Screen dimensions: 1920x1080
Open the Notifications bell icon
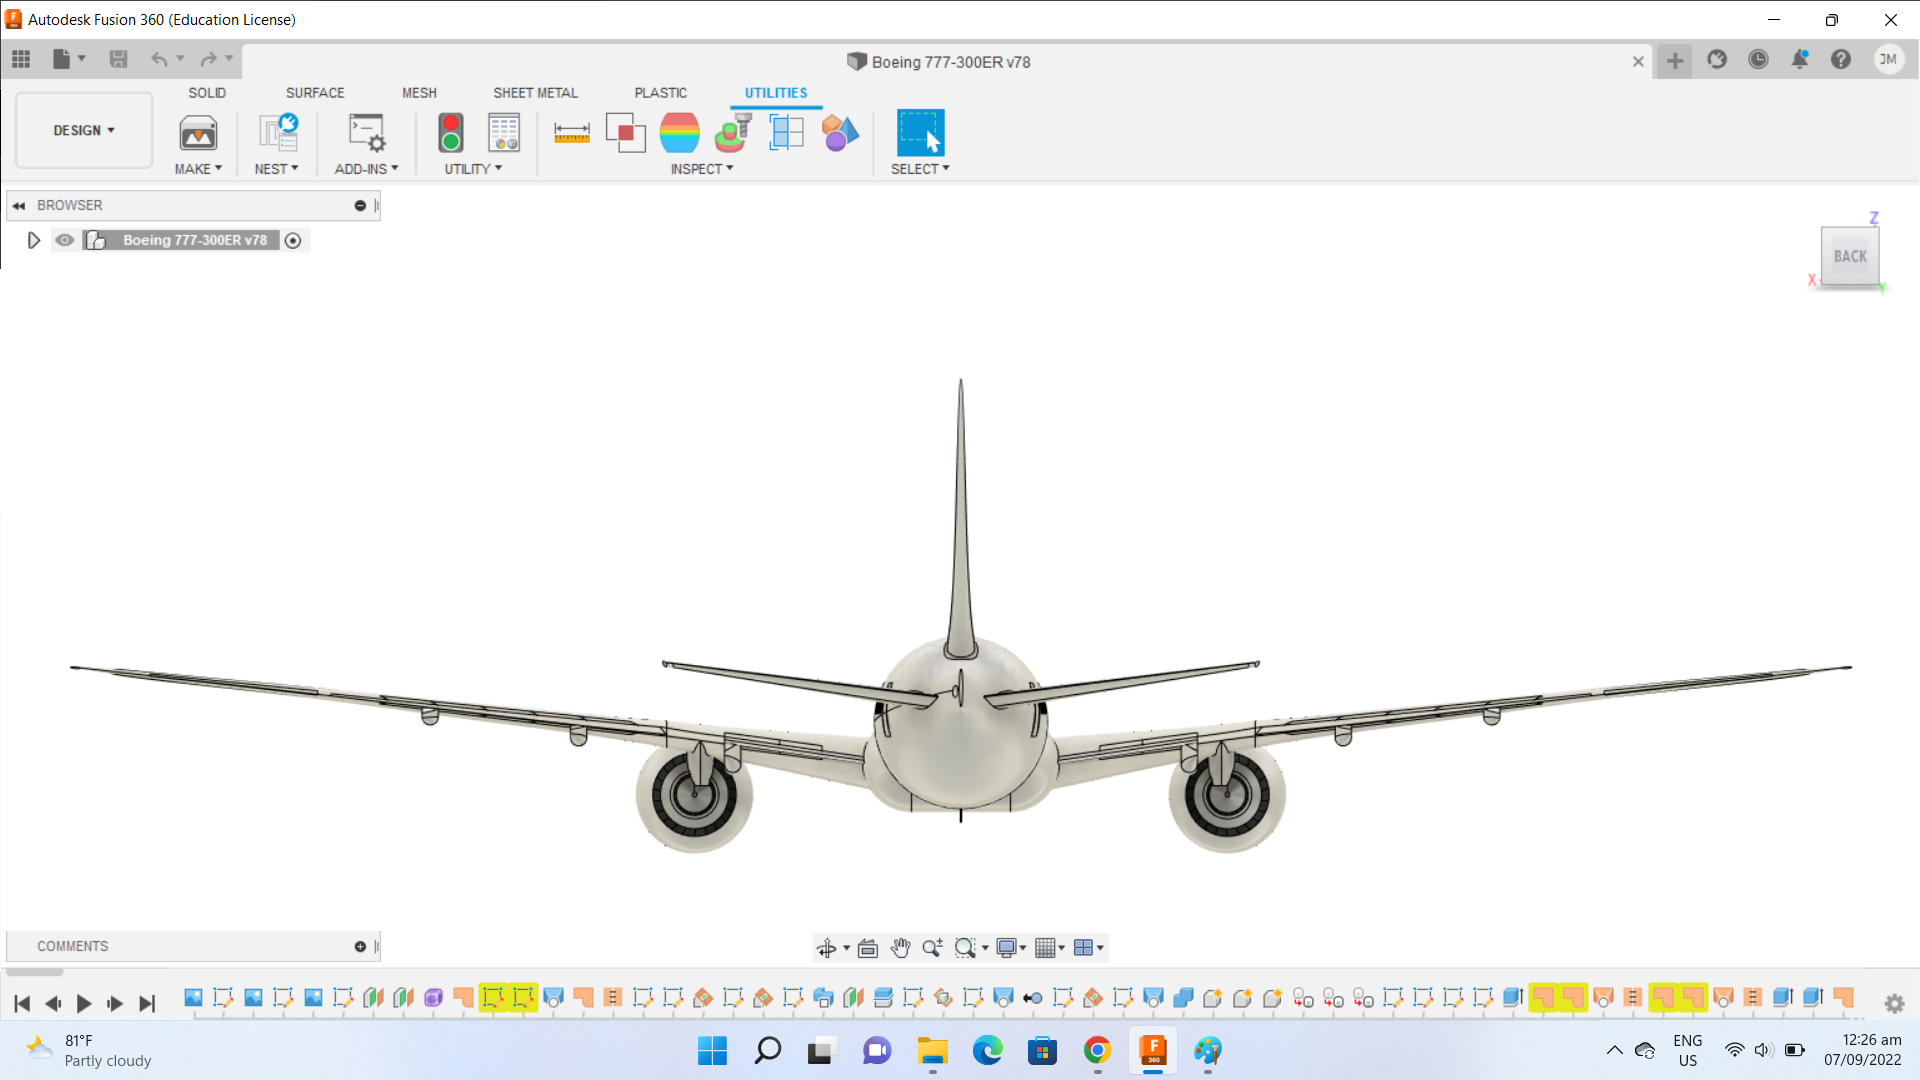[1800, 60]
